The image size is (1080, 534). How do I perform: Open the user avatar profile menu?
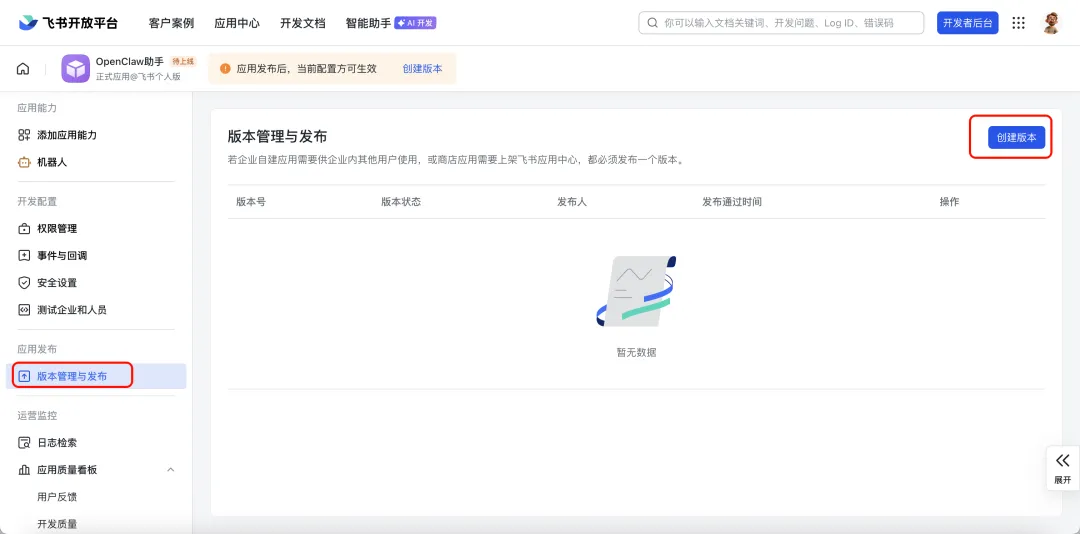point(1050,23)
